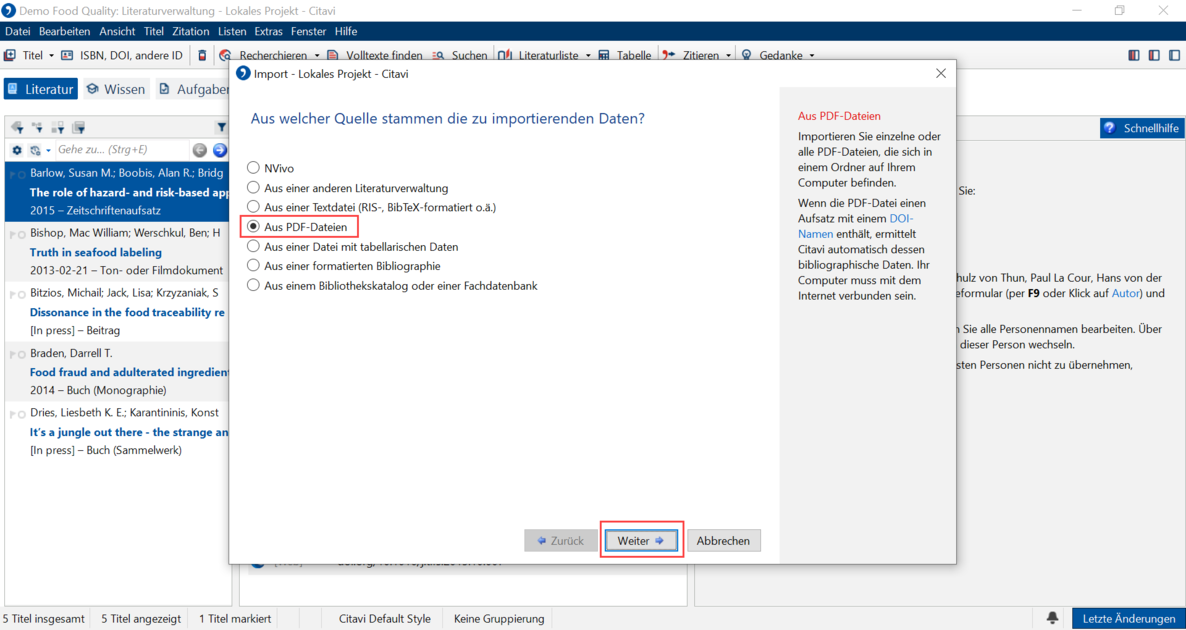The image size is (1186, 630).
Task: Close the Import dialog with X
Action: [x=941, y=73]
